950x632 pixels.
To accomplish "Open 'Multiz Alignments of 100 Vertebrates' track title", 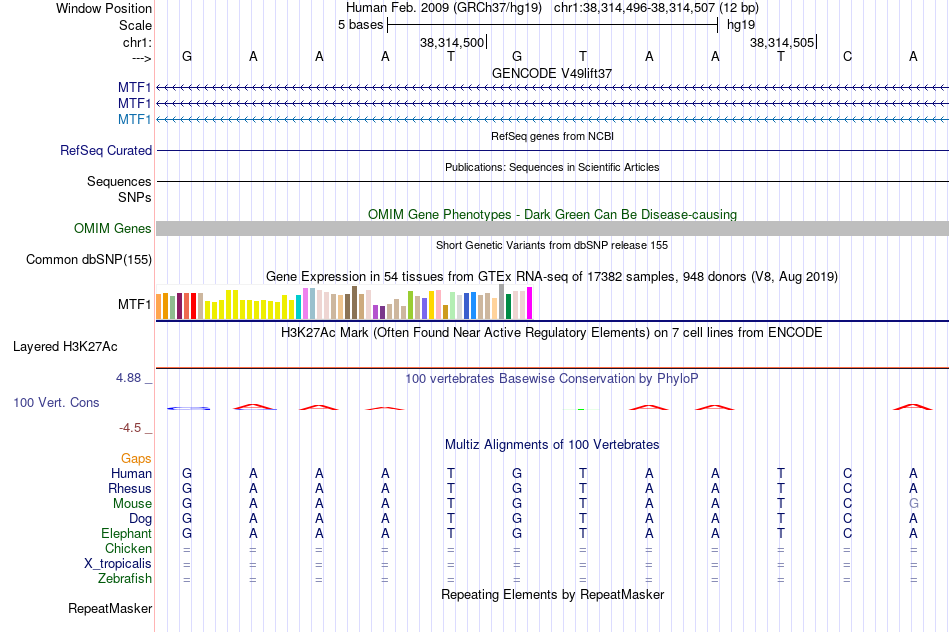I will [x=552, y=445].
